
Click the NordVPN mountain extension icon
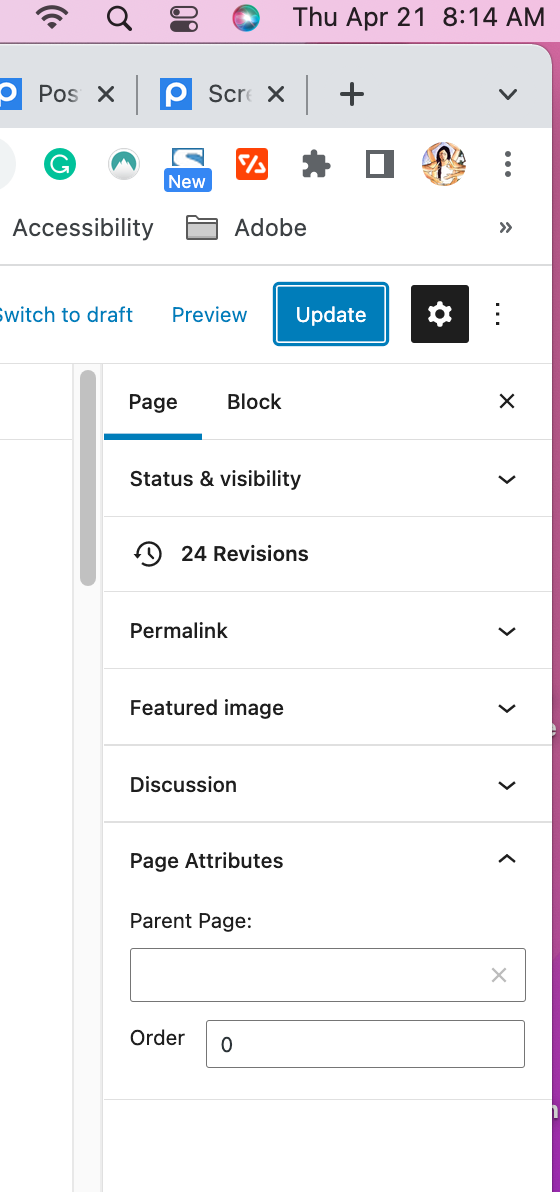[x=124, y=163]
